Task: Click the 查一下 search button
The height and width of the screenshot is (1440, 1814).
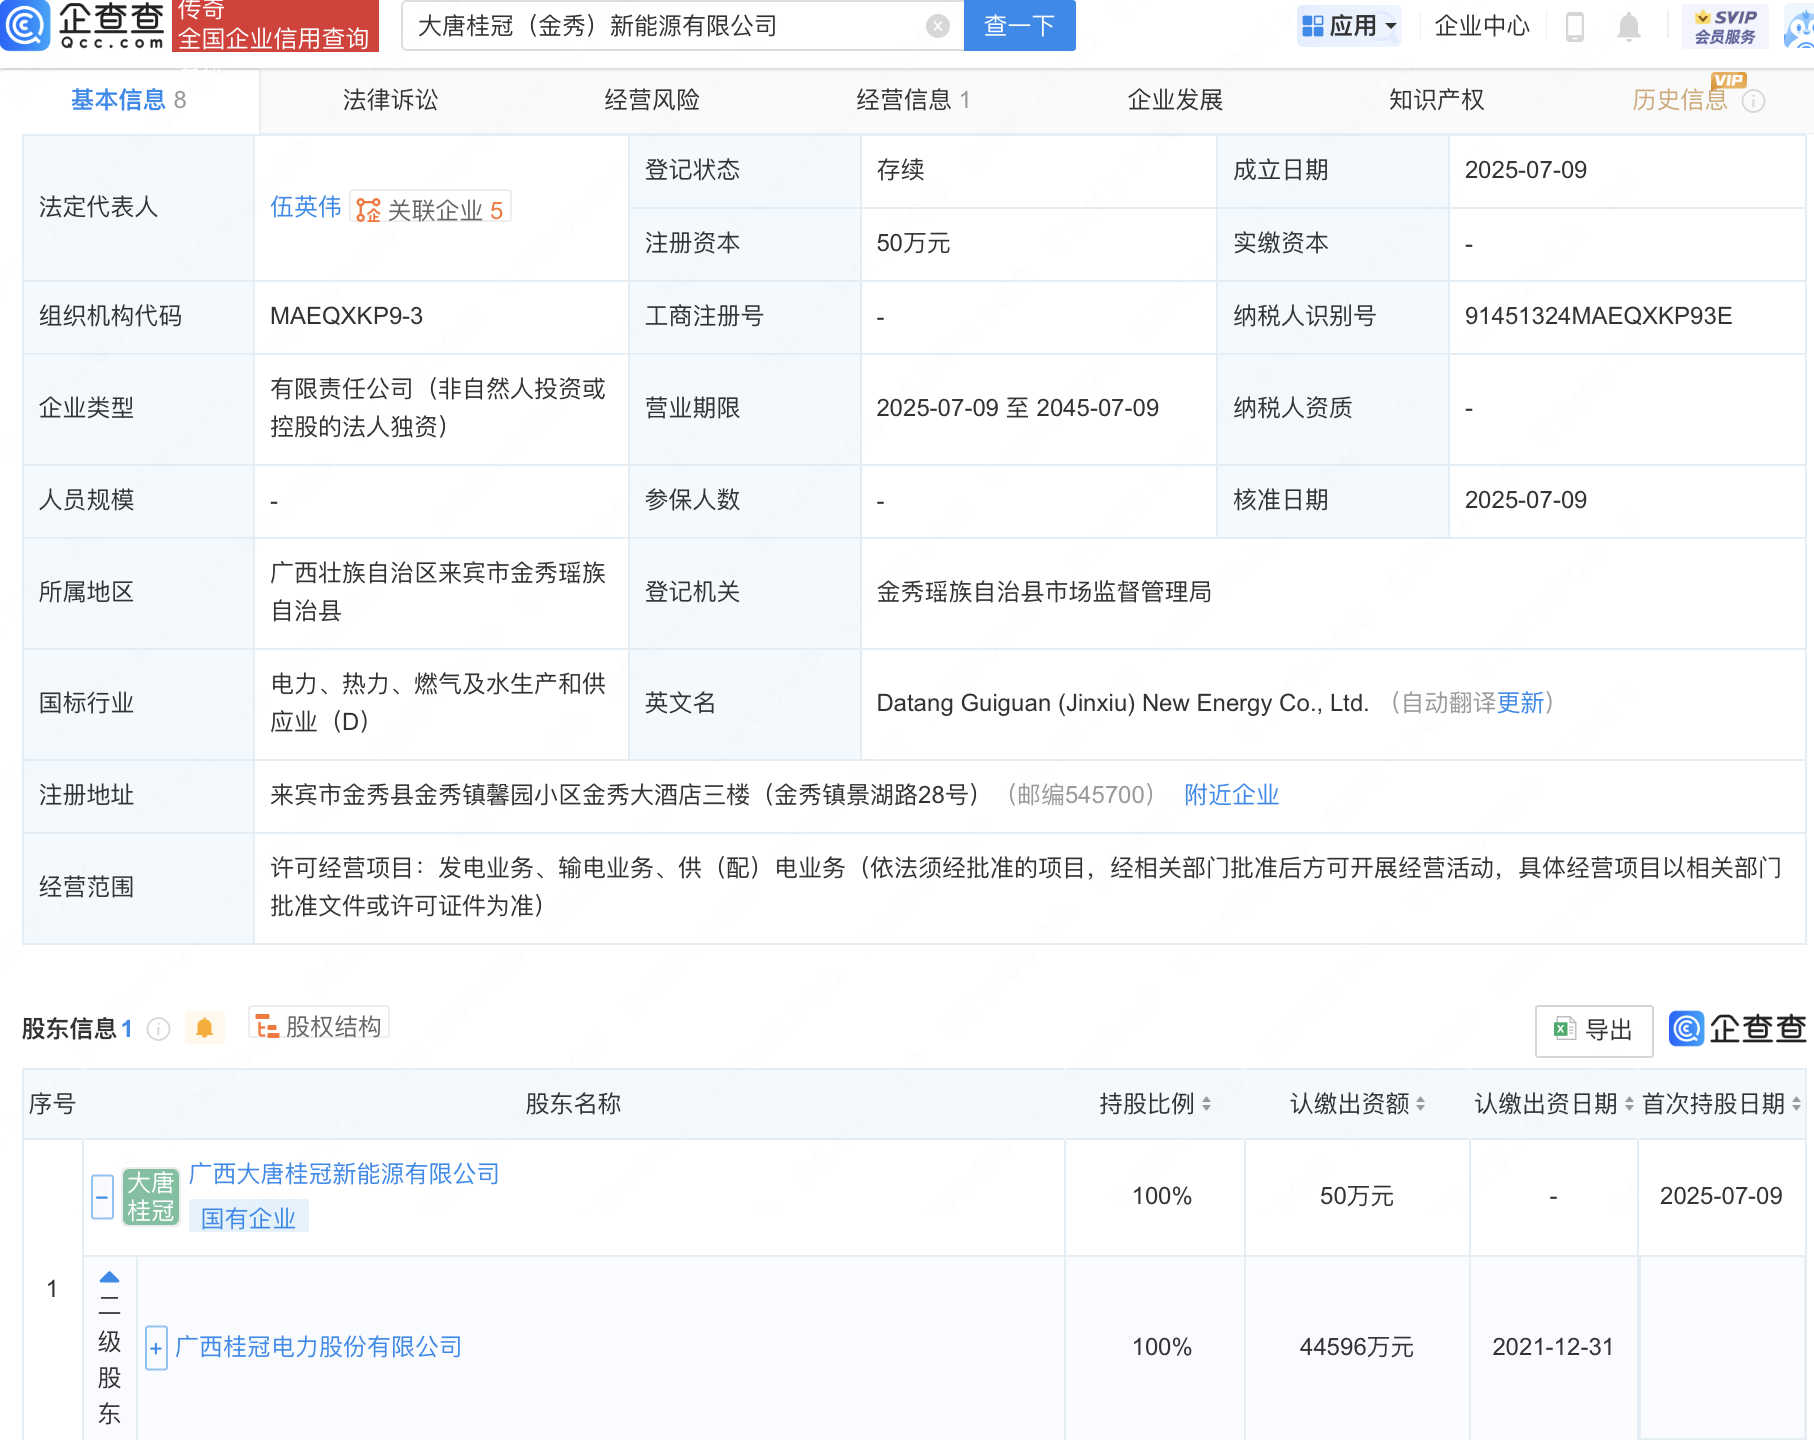Action: click(1019, 26)
